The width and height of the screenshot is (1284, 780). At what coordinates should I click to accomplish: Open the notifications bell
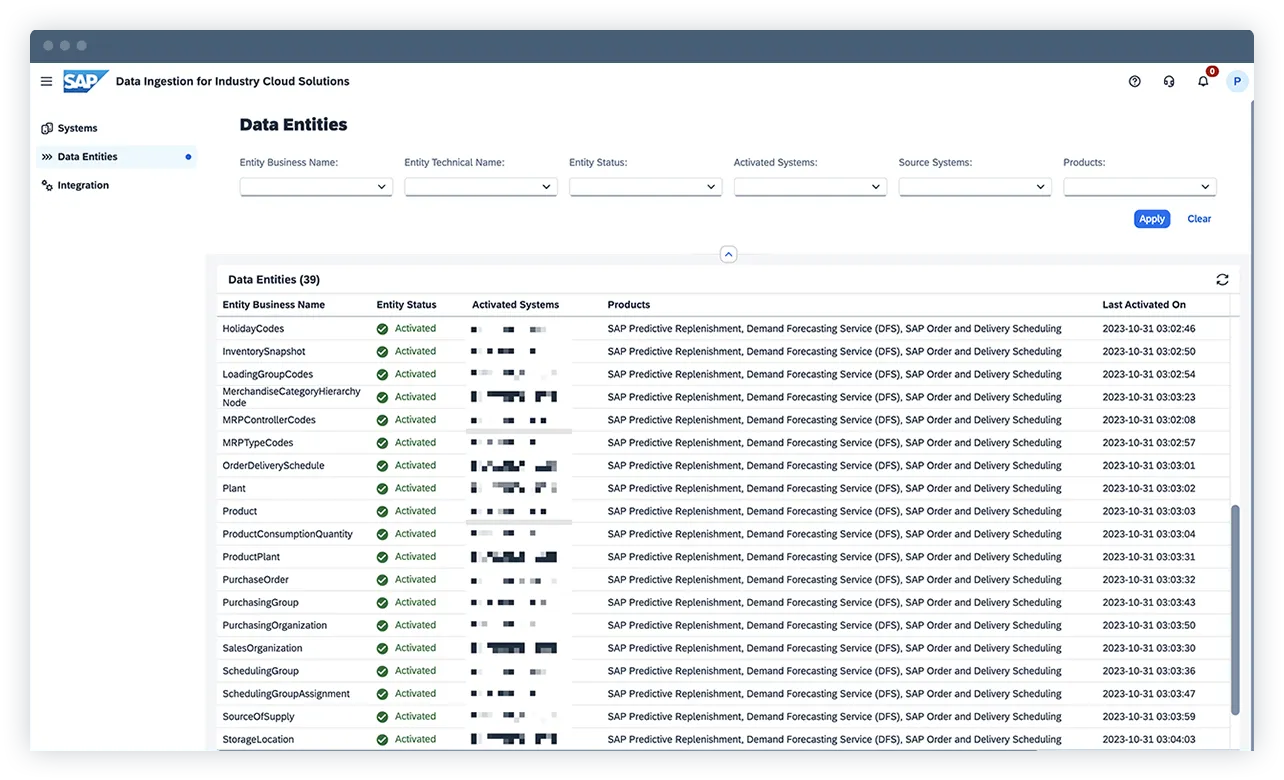1203,81
